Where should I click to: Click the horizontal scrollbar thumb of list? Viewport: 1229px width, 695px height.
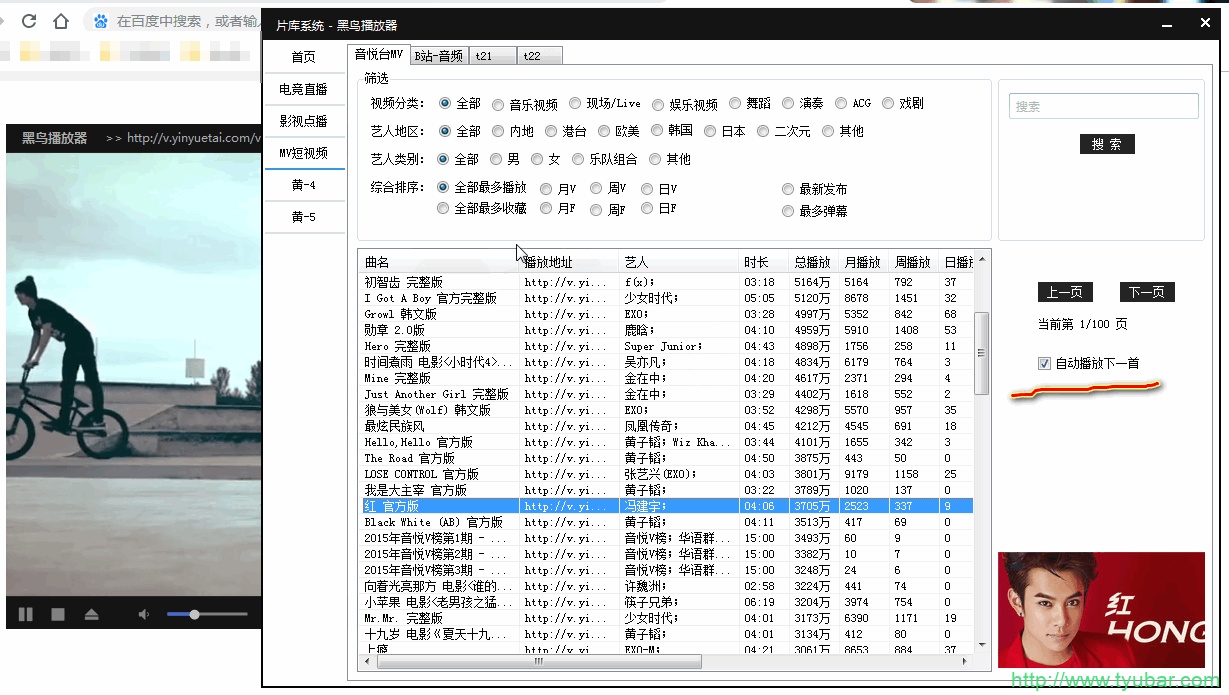pos(539,661)
